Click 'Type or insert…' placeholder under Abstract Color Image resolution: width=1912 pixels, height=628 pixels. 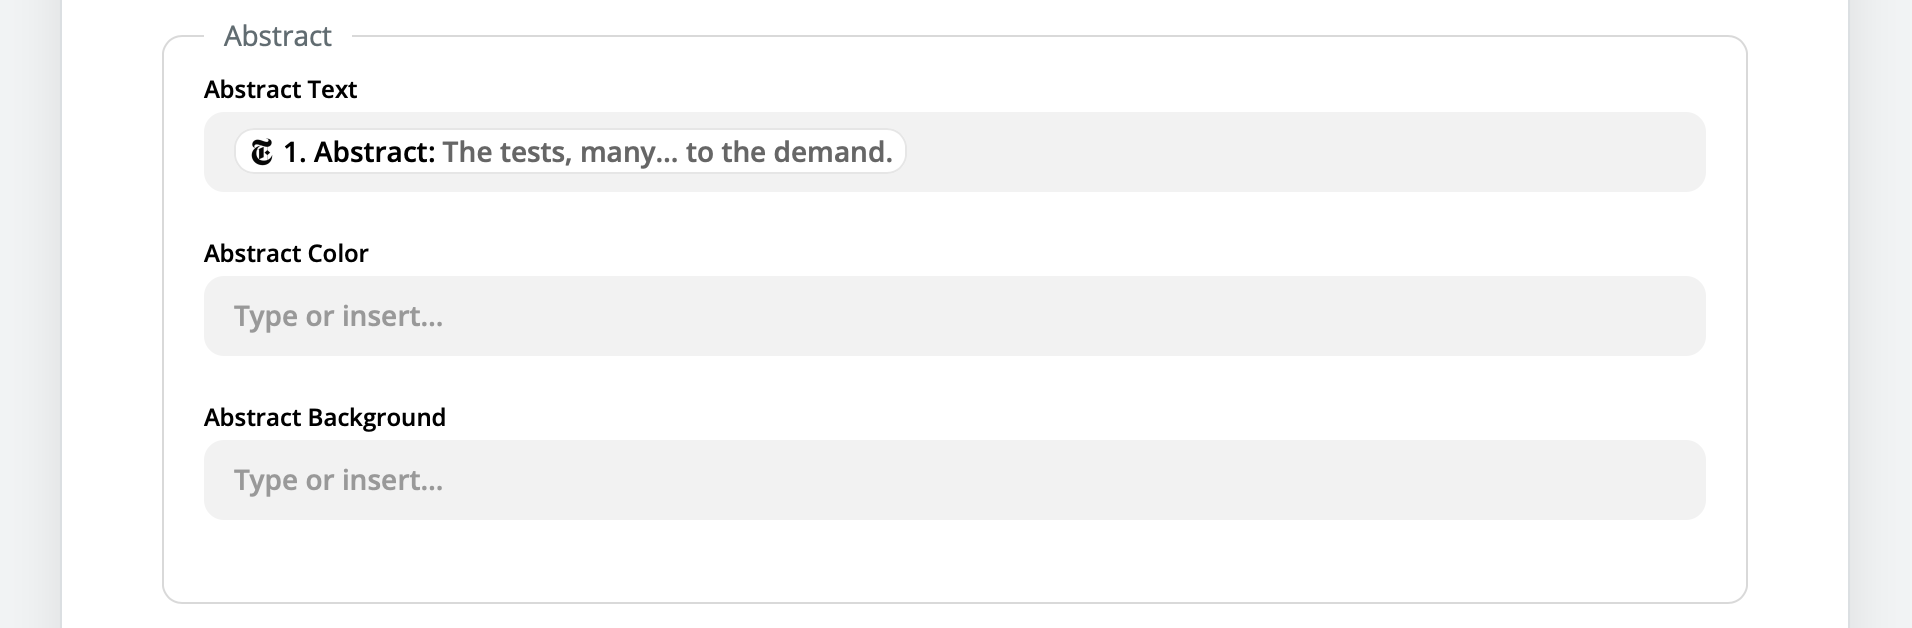click(x=338, y=316)
